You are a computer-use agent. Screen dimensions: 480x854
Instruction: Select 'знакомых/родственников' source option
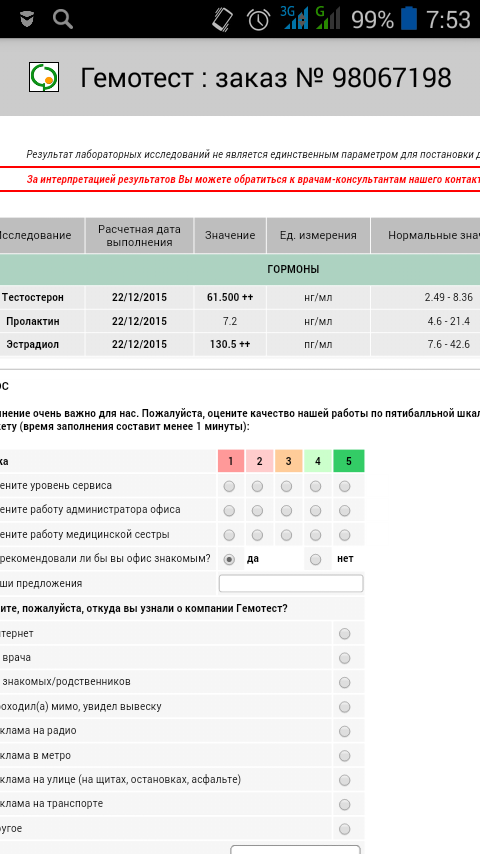click(x=344, y=682)
